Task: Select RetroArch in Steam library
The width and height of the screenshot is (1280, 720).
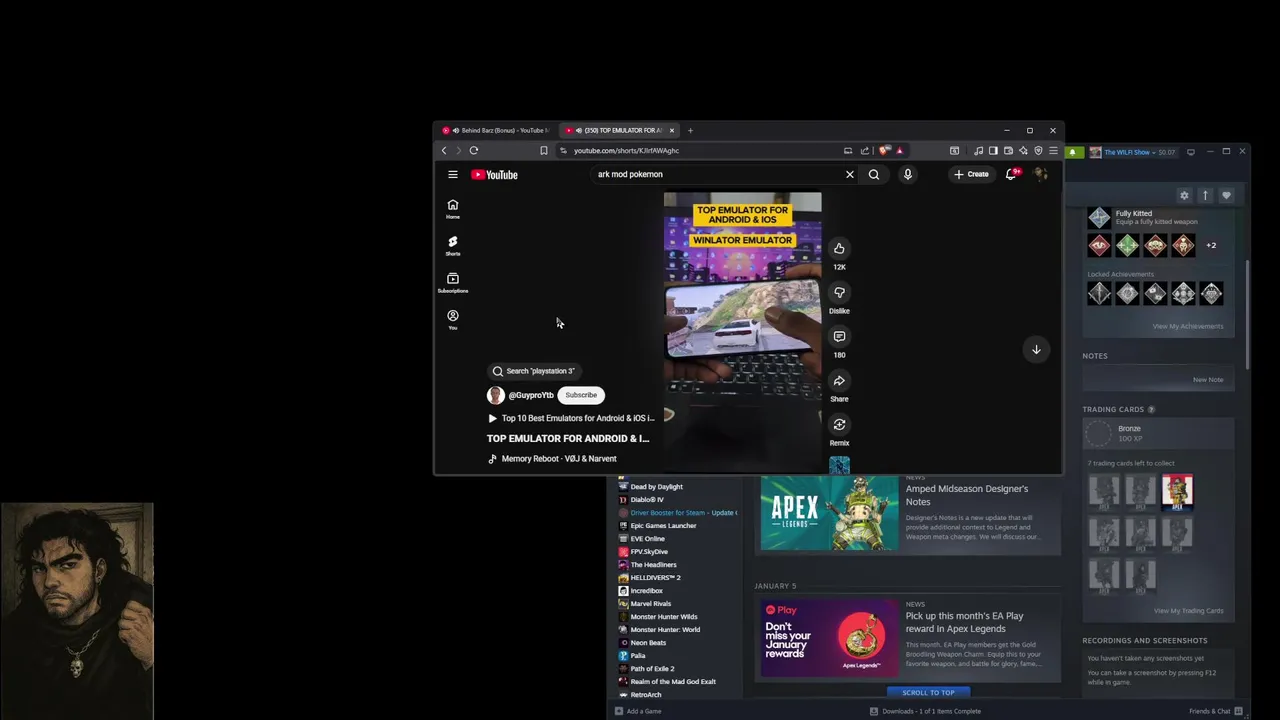Action: tap(645, 695)
